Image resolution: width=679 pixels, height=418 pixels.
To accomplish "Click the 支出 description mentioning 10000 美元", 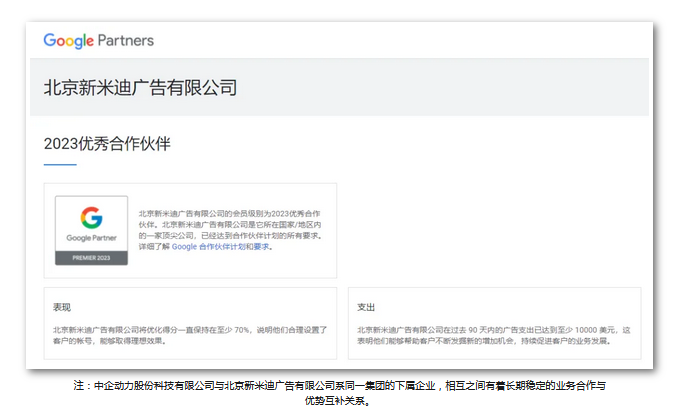I will 494,335.
